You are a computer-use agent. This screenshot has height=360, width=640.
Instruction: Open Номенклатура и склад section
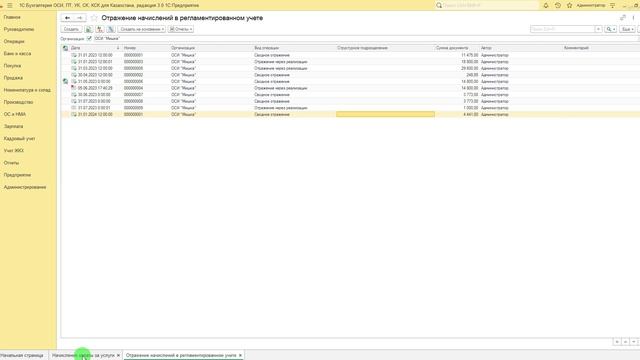pos(27,90)
